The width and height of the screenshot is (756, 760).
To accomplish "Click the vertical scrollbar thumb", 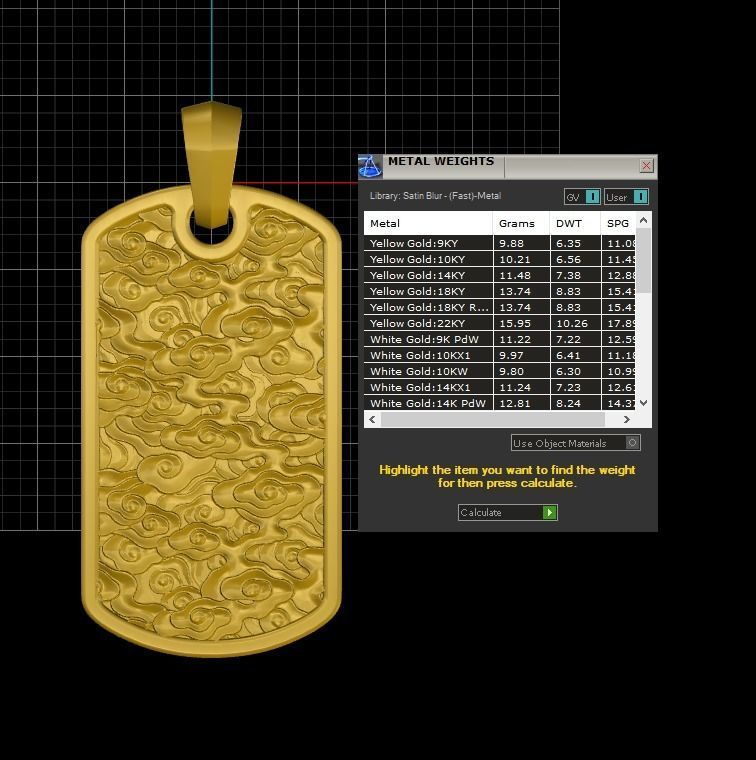I will click(x=644, y=260).
